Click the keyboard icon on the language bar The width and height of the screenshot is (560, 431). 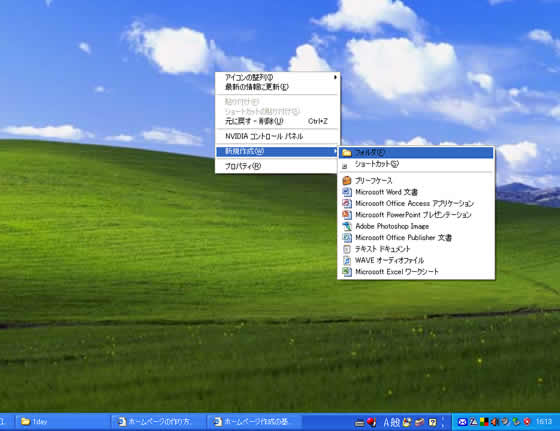(x=360, y=423)
